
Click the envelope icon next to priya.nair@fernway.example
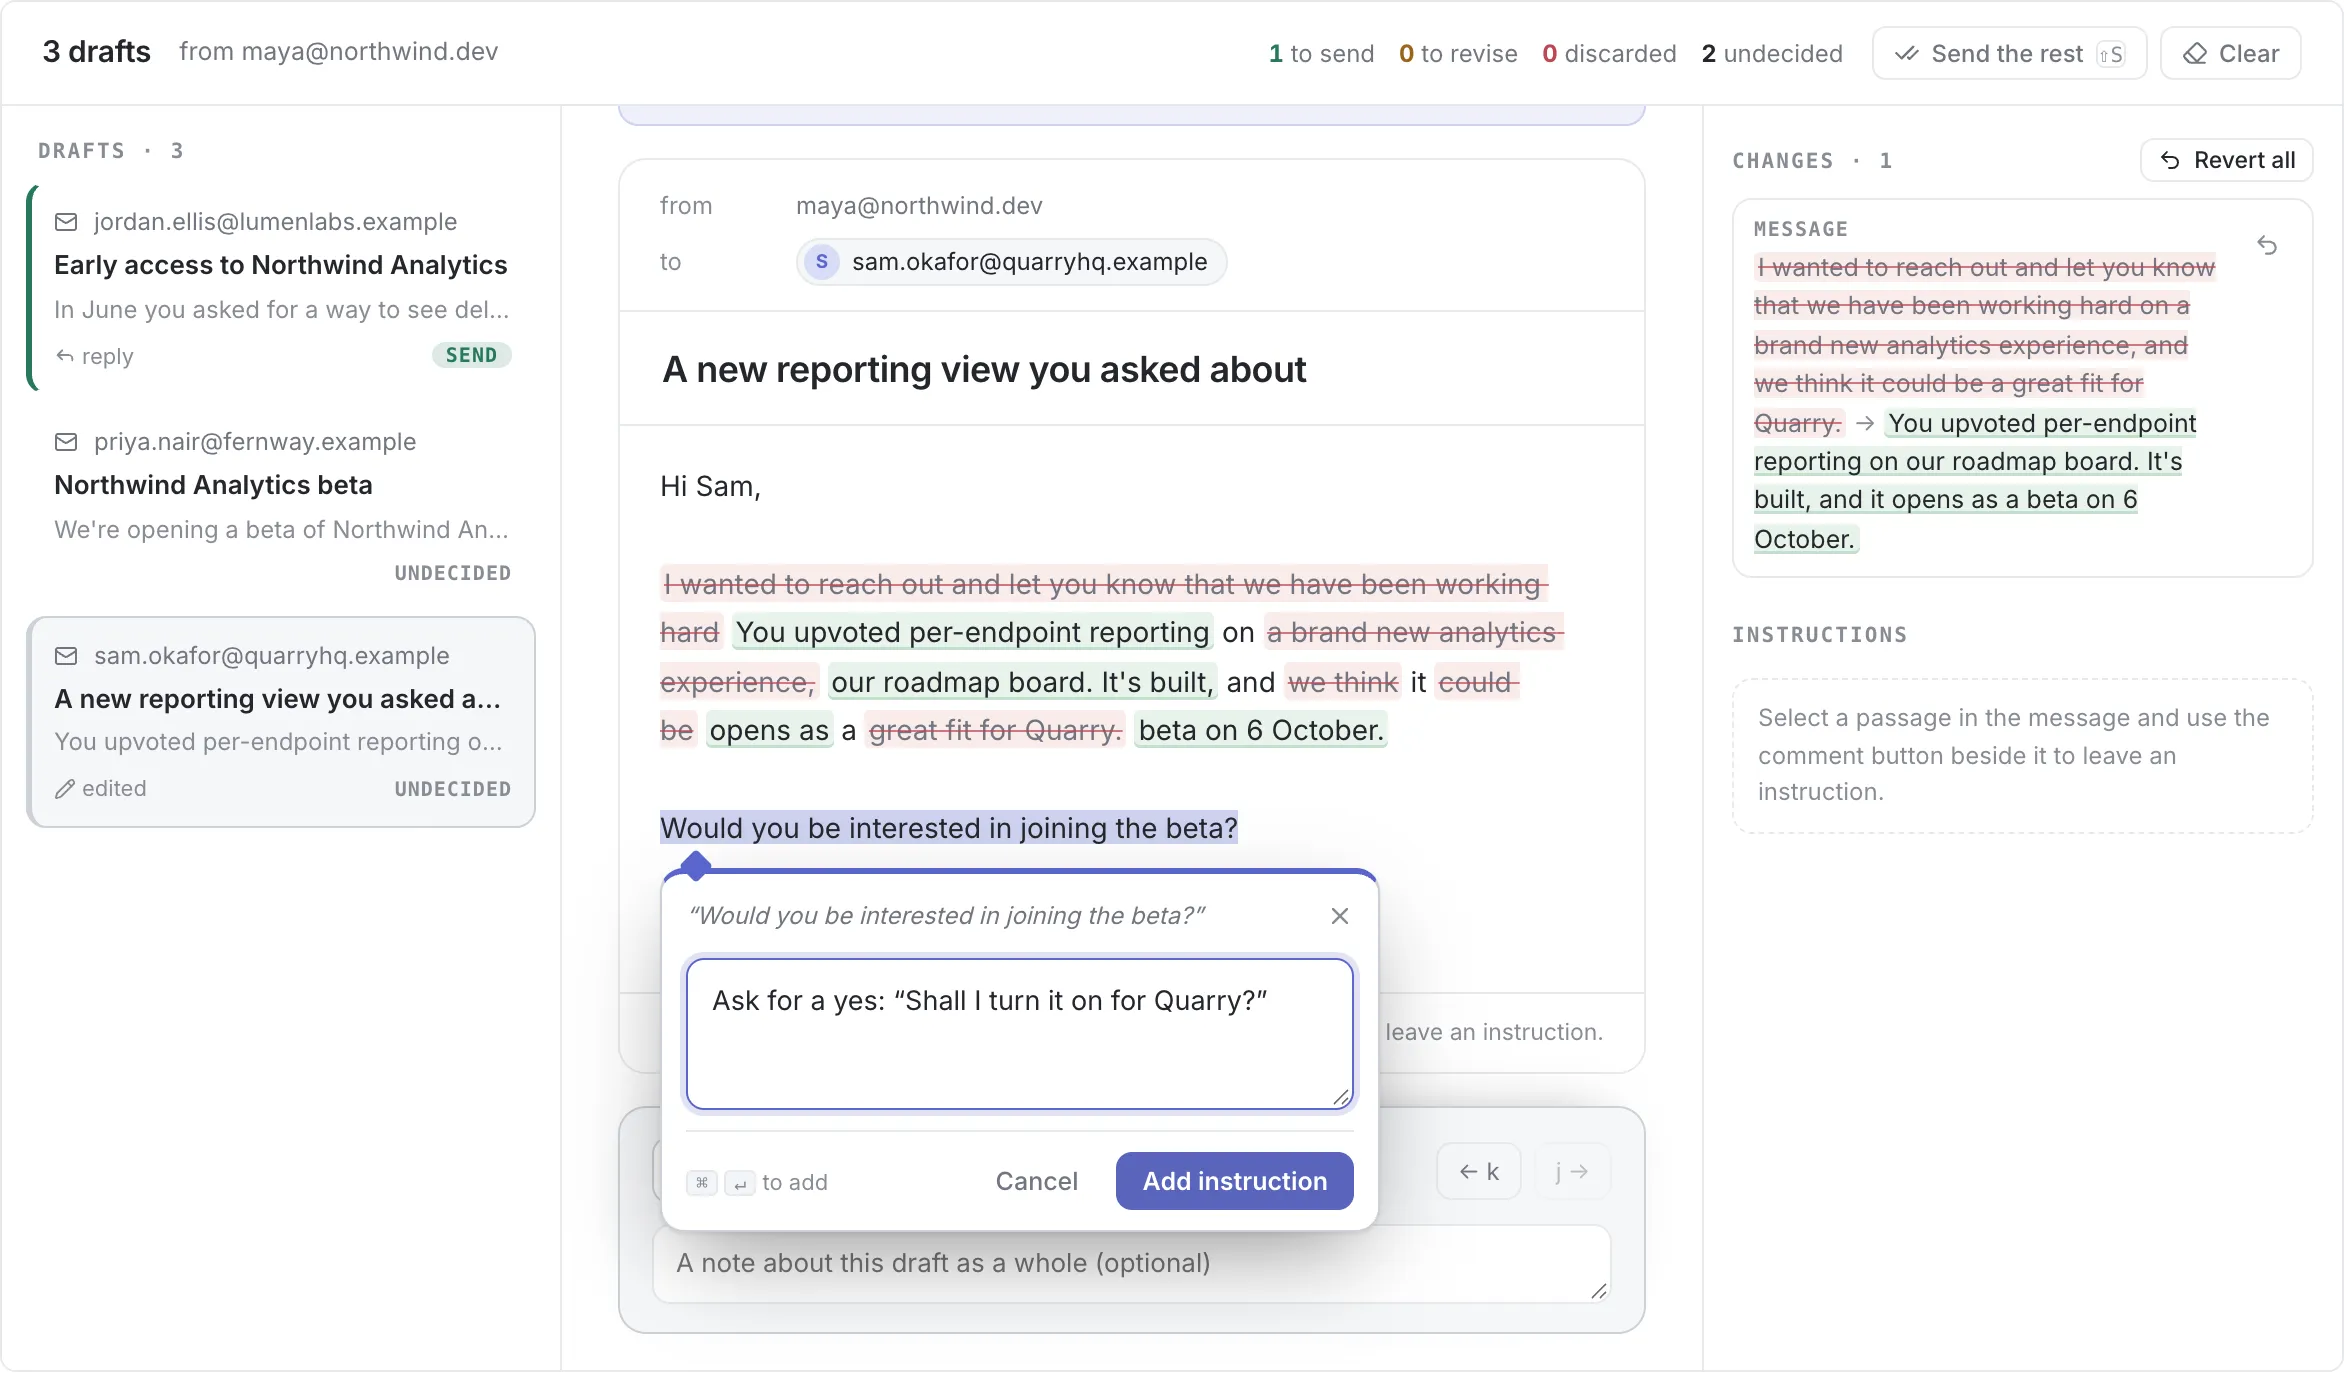[x=66, y=442]
